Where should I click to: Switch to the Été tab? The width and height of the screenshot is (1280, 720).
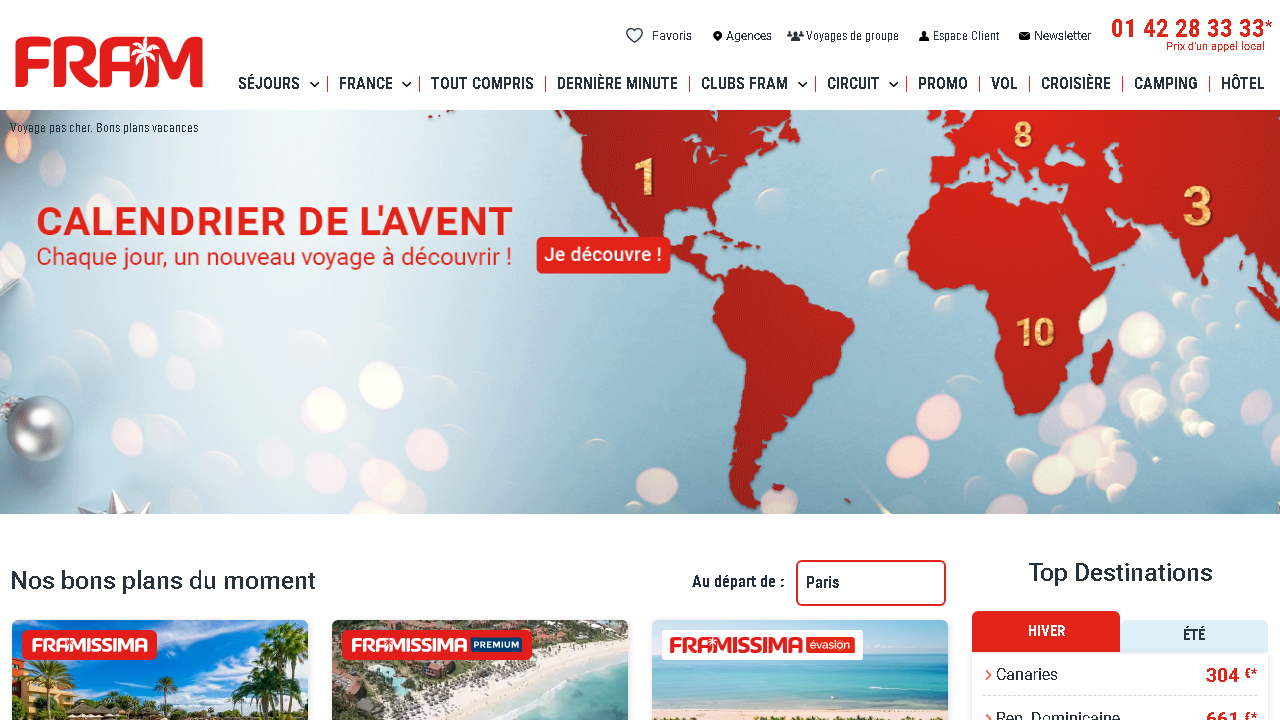click(1194, 635)
